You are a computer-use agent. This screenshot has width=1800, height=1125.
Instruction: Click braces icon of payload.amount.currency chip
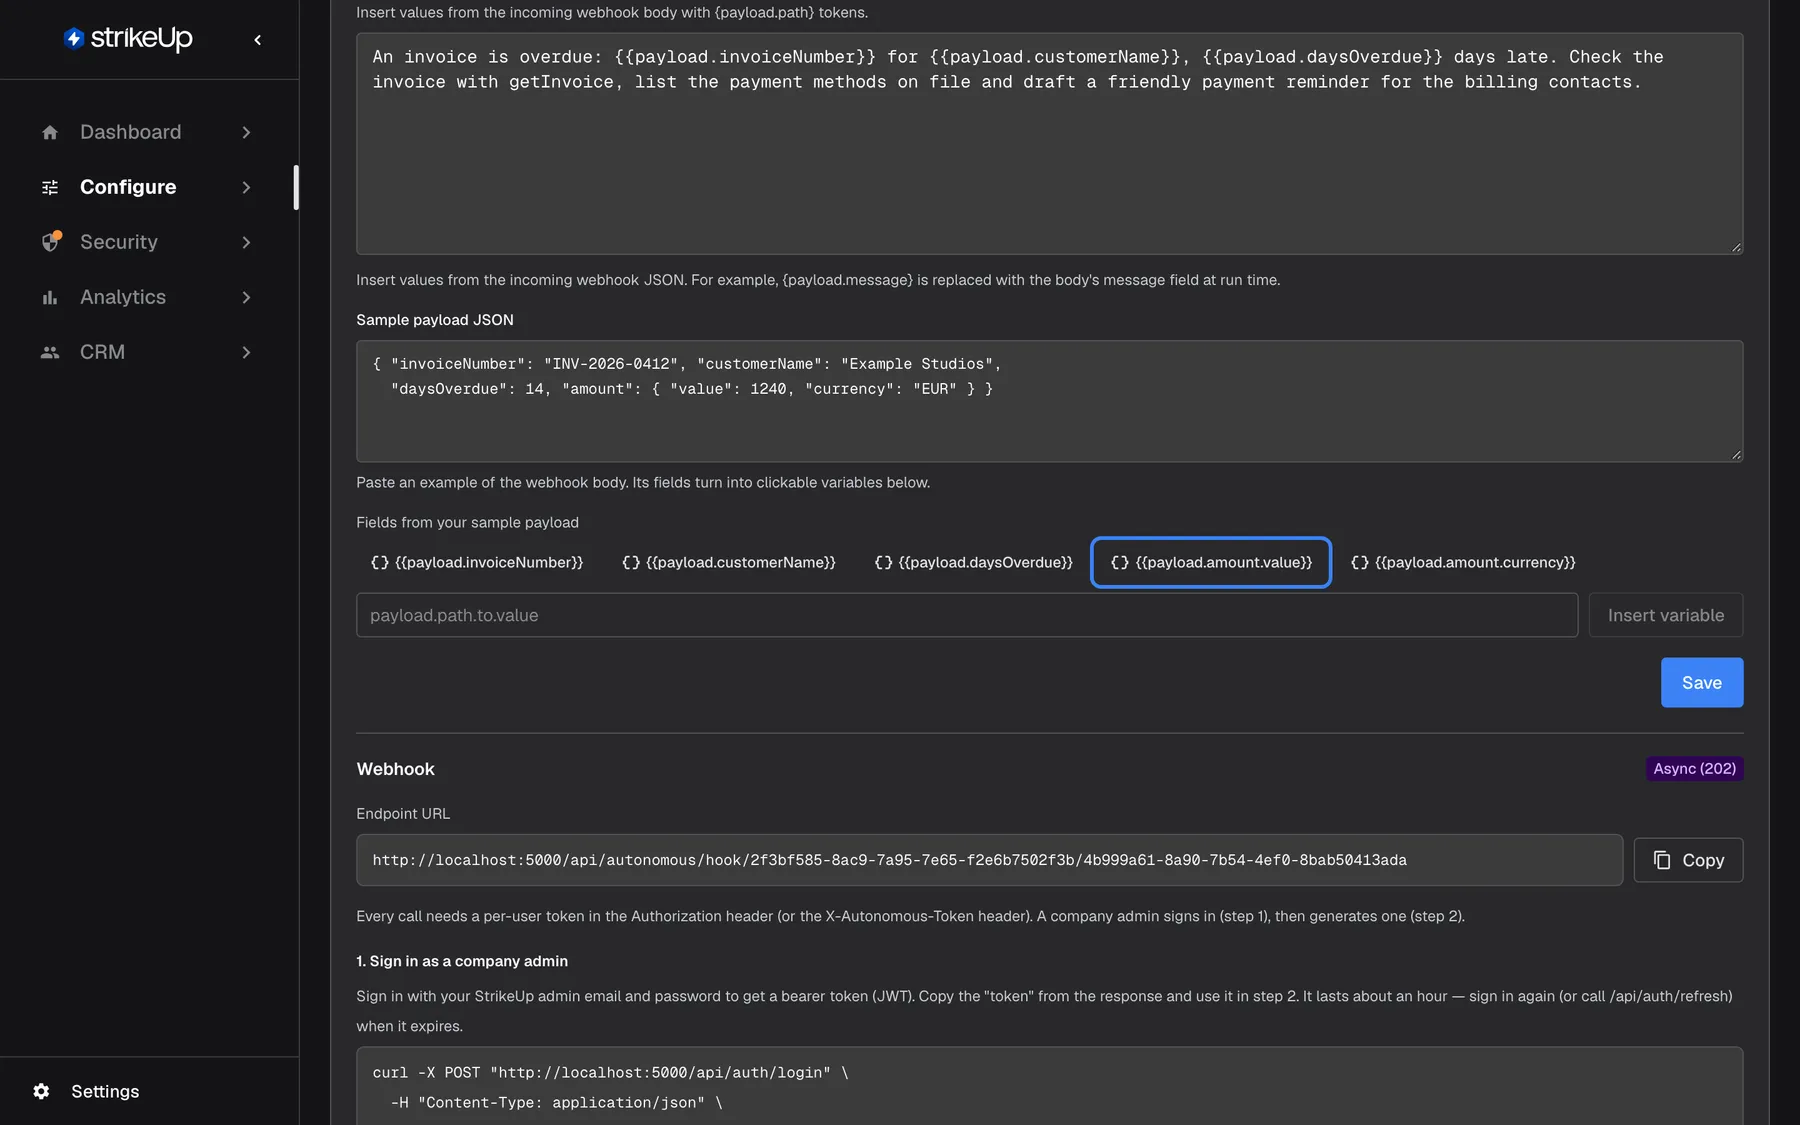click(x=1360, y=562)
